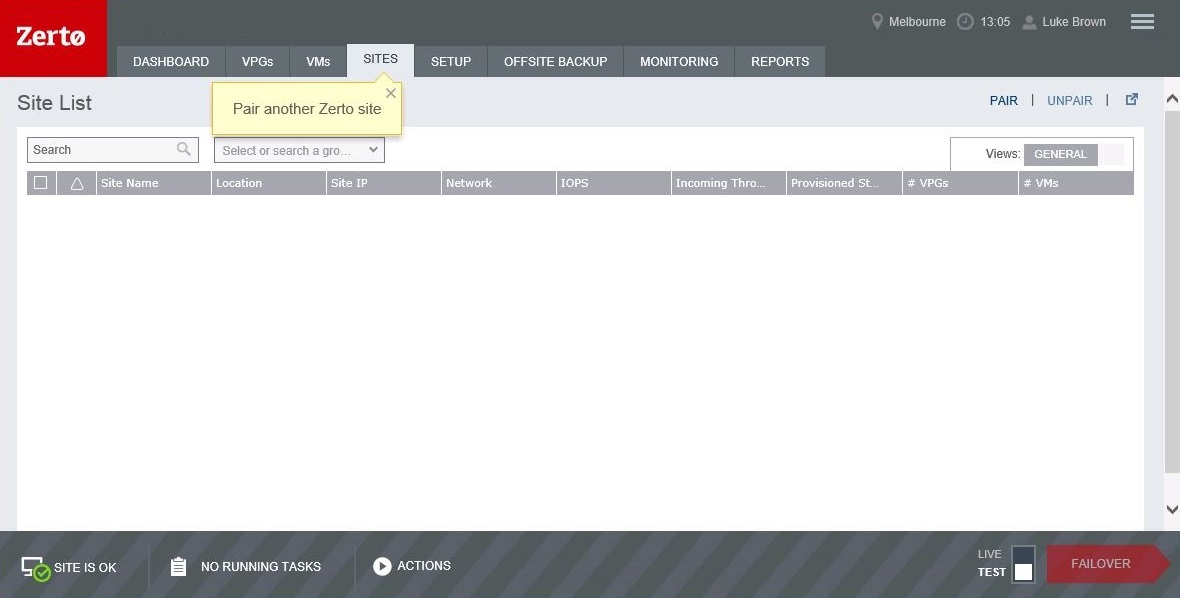The width and height of the screenshot is (1180, 598).
Task: Open running tasks clipboard icon
Action: 178,566
